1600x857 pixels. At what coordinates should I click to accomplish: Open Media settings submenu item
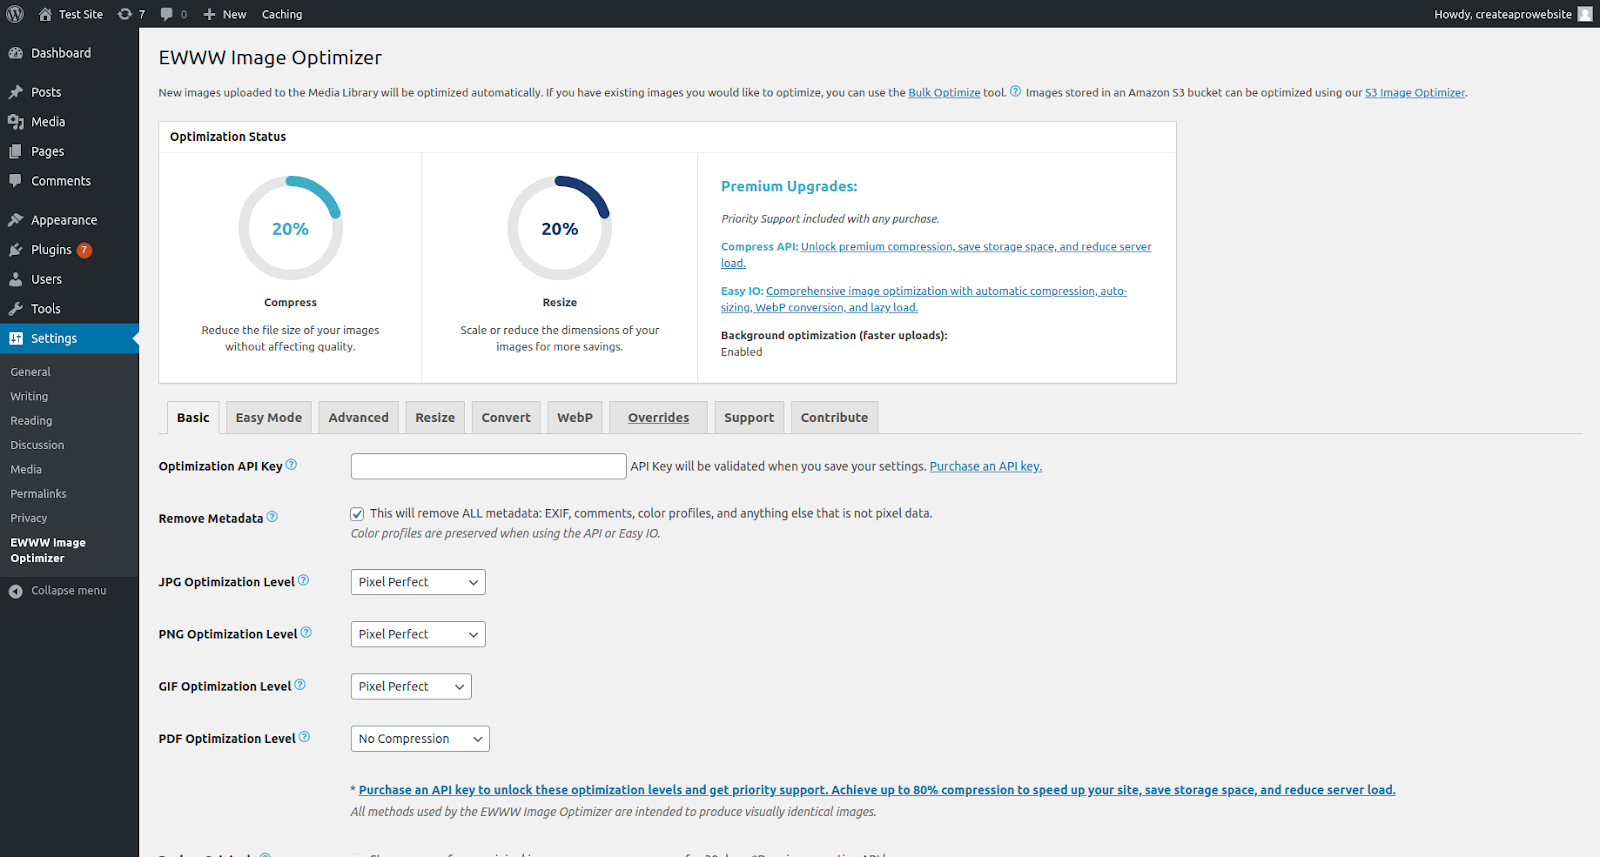tap(26, 470)
